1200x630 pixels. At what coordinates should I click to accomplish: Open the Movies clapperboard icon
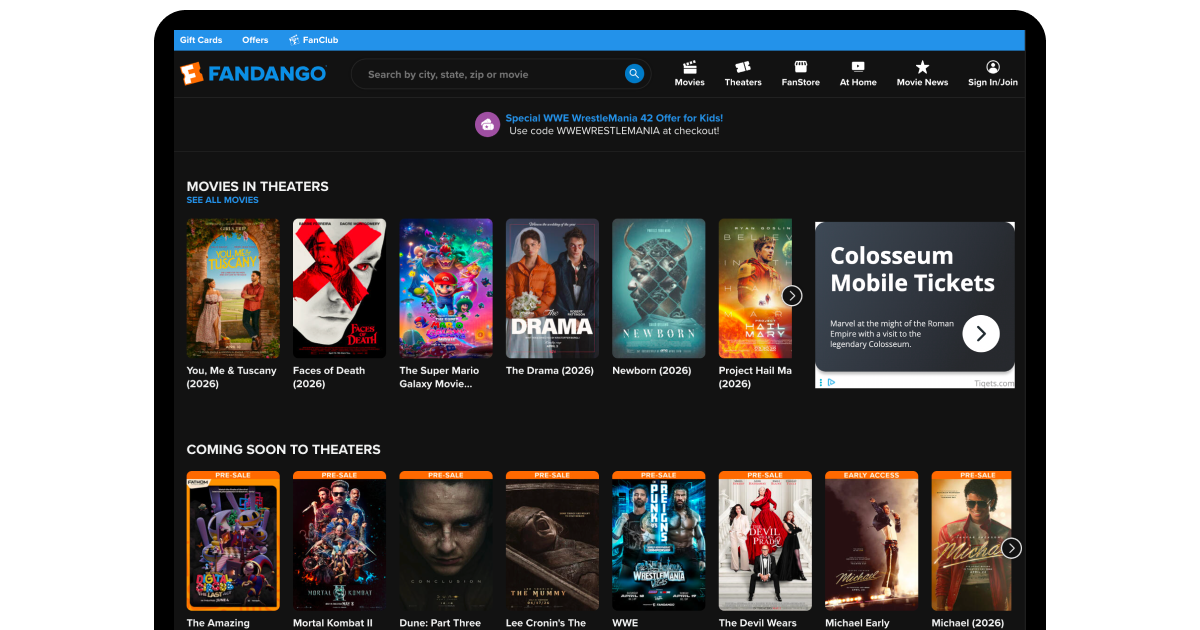689,67
